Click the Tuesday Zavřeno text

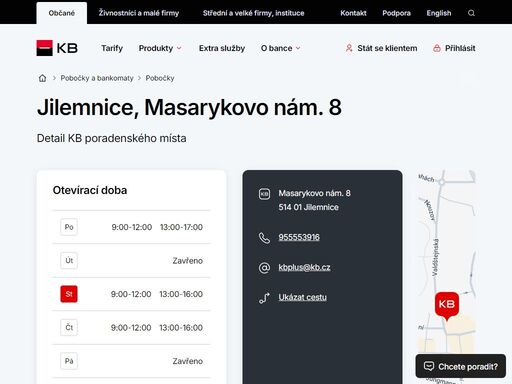188,261
